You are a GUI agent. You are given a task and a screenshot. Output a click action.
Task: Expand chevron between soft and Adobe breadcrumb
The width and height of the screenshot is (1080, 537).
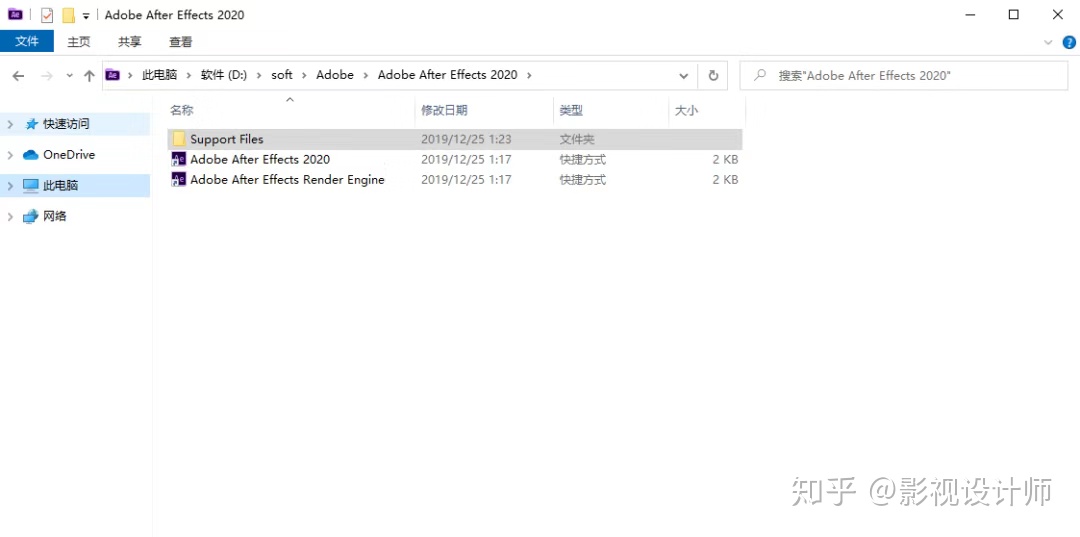[304, 75]
